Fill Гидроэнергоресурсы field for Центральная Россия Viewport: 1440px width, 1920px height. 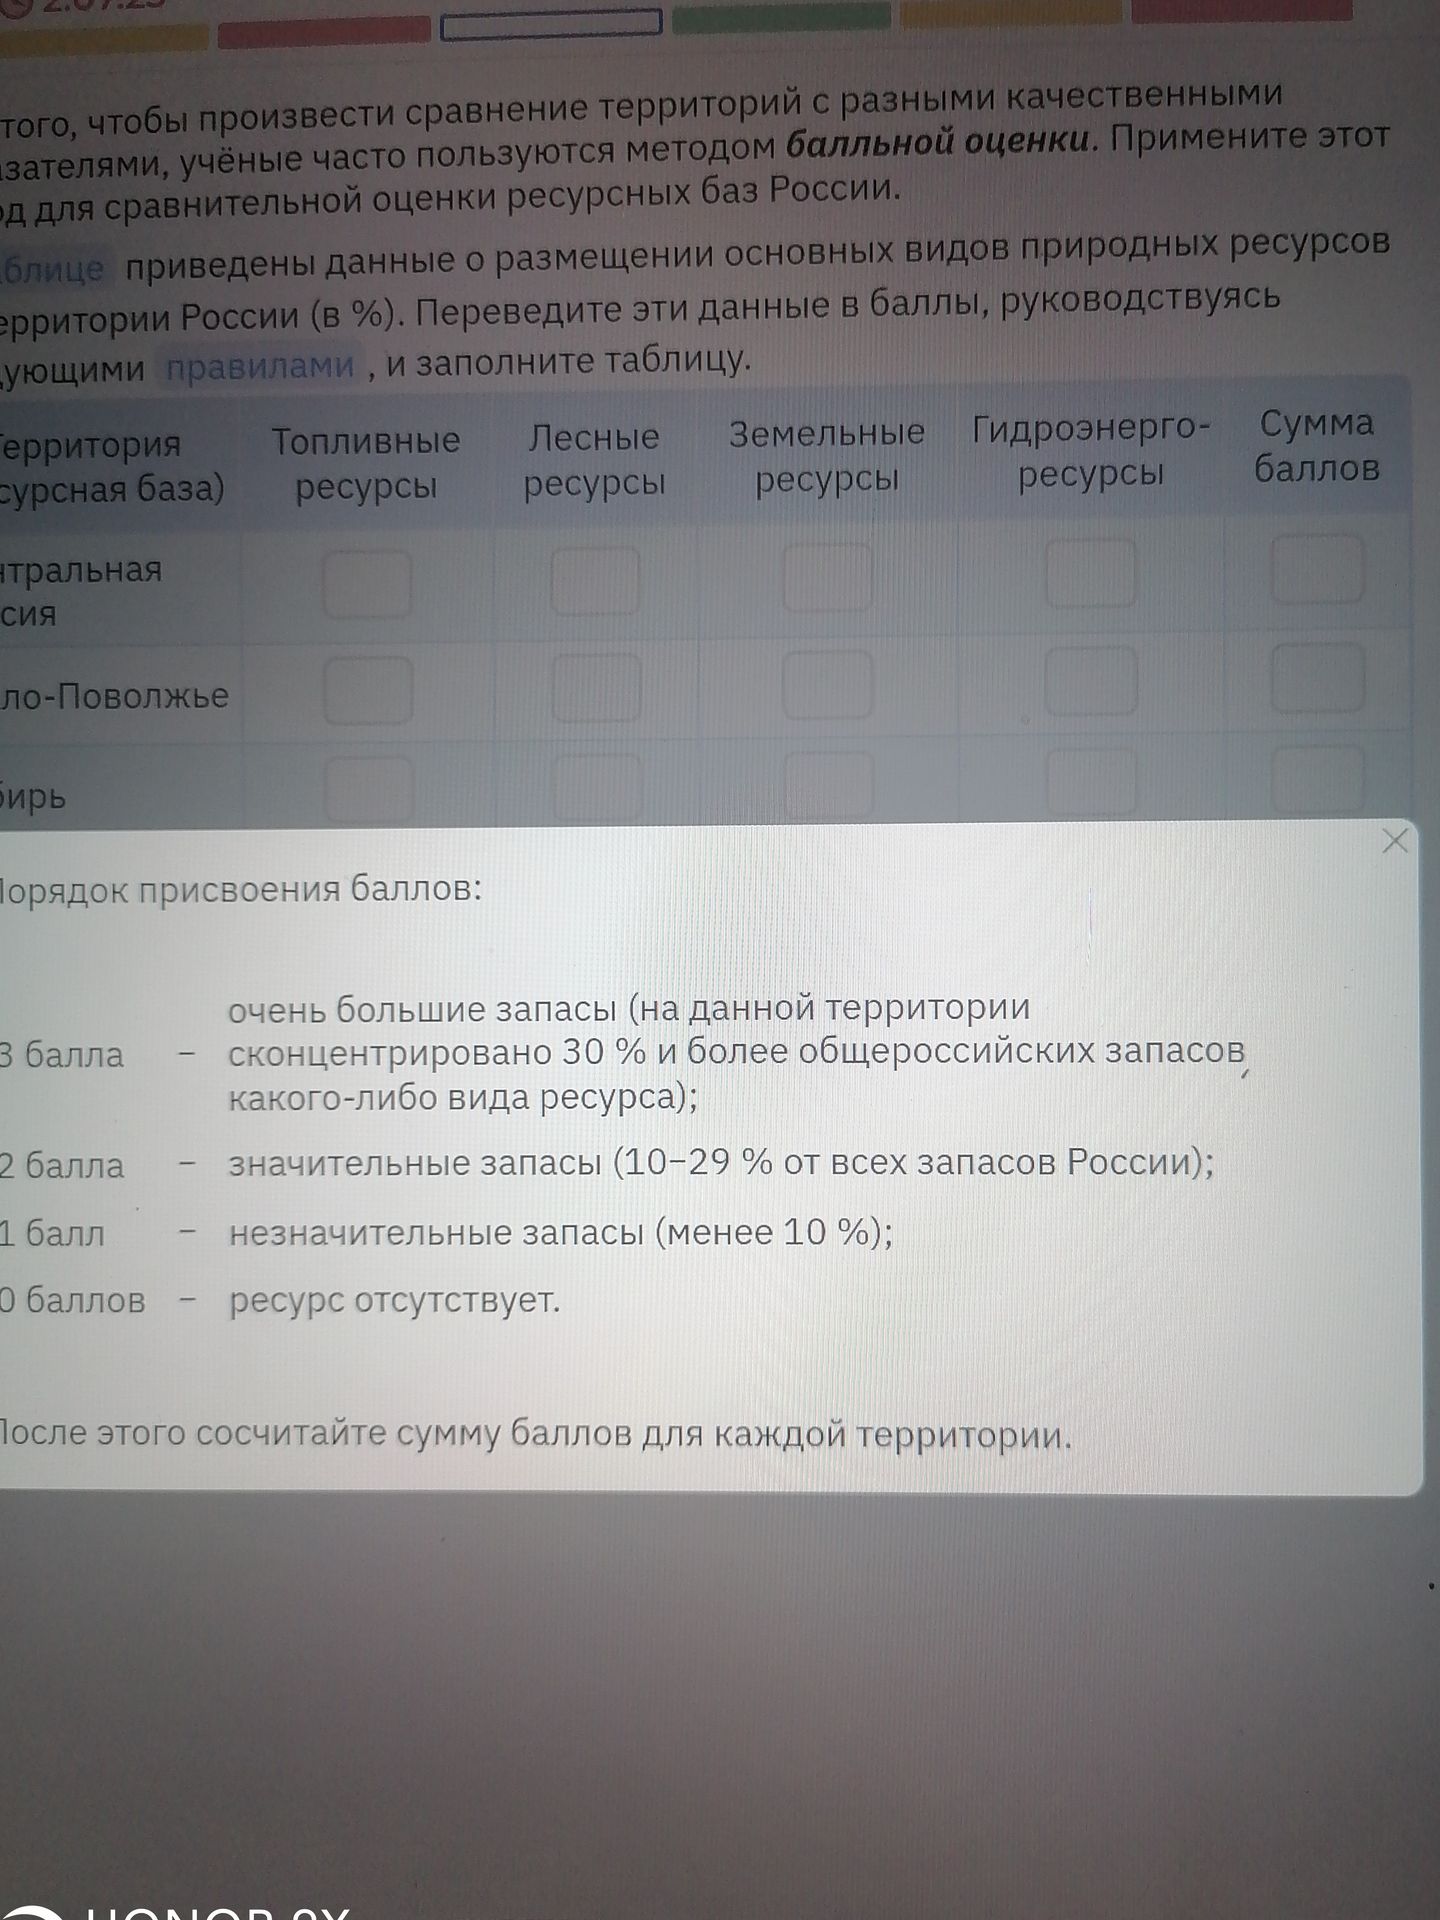pyautogui.click(x=1090, y=573)
